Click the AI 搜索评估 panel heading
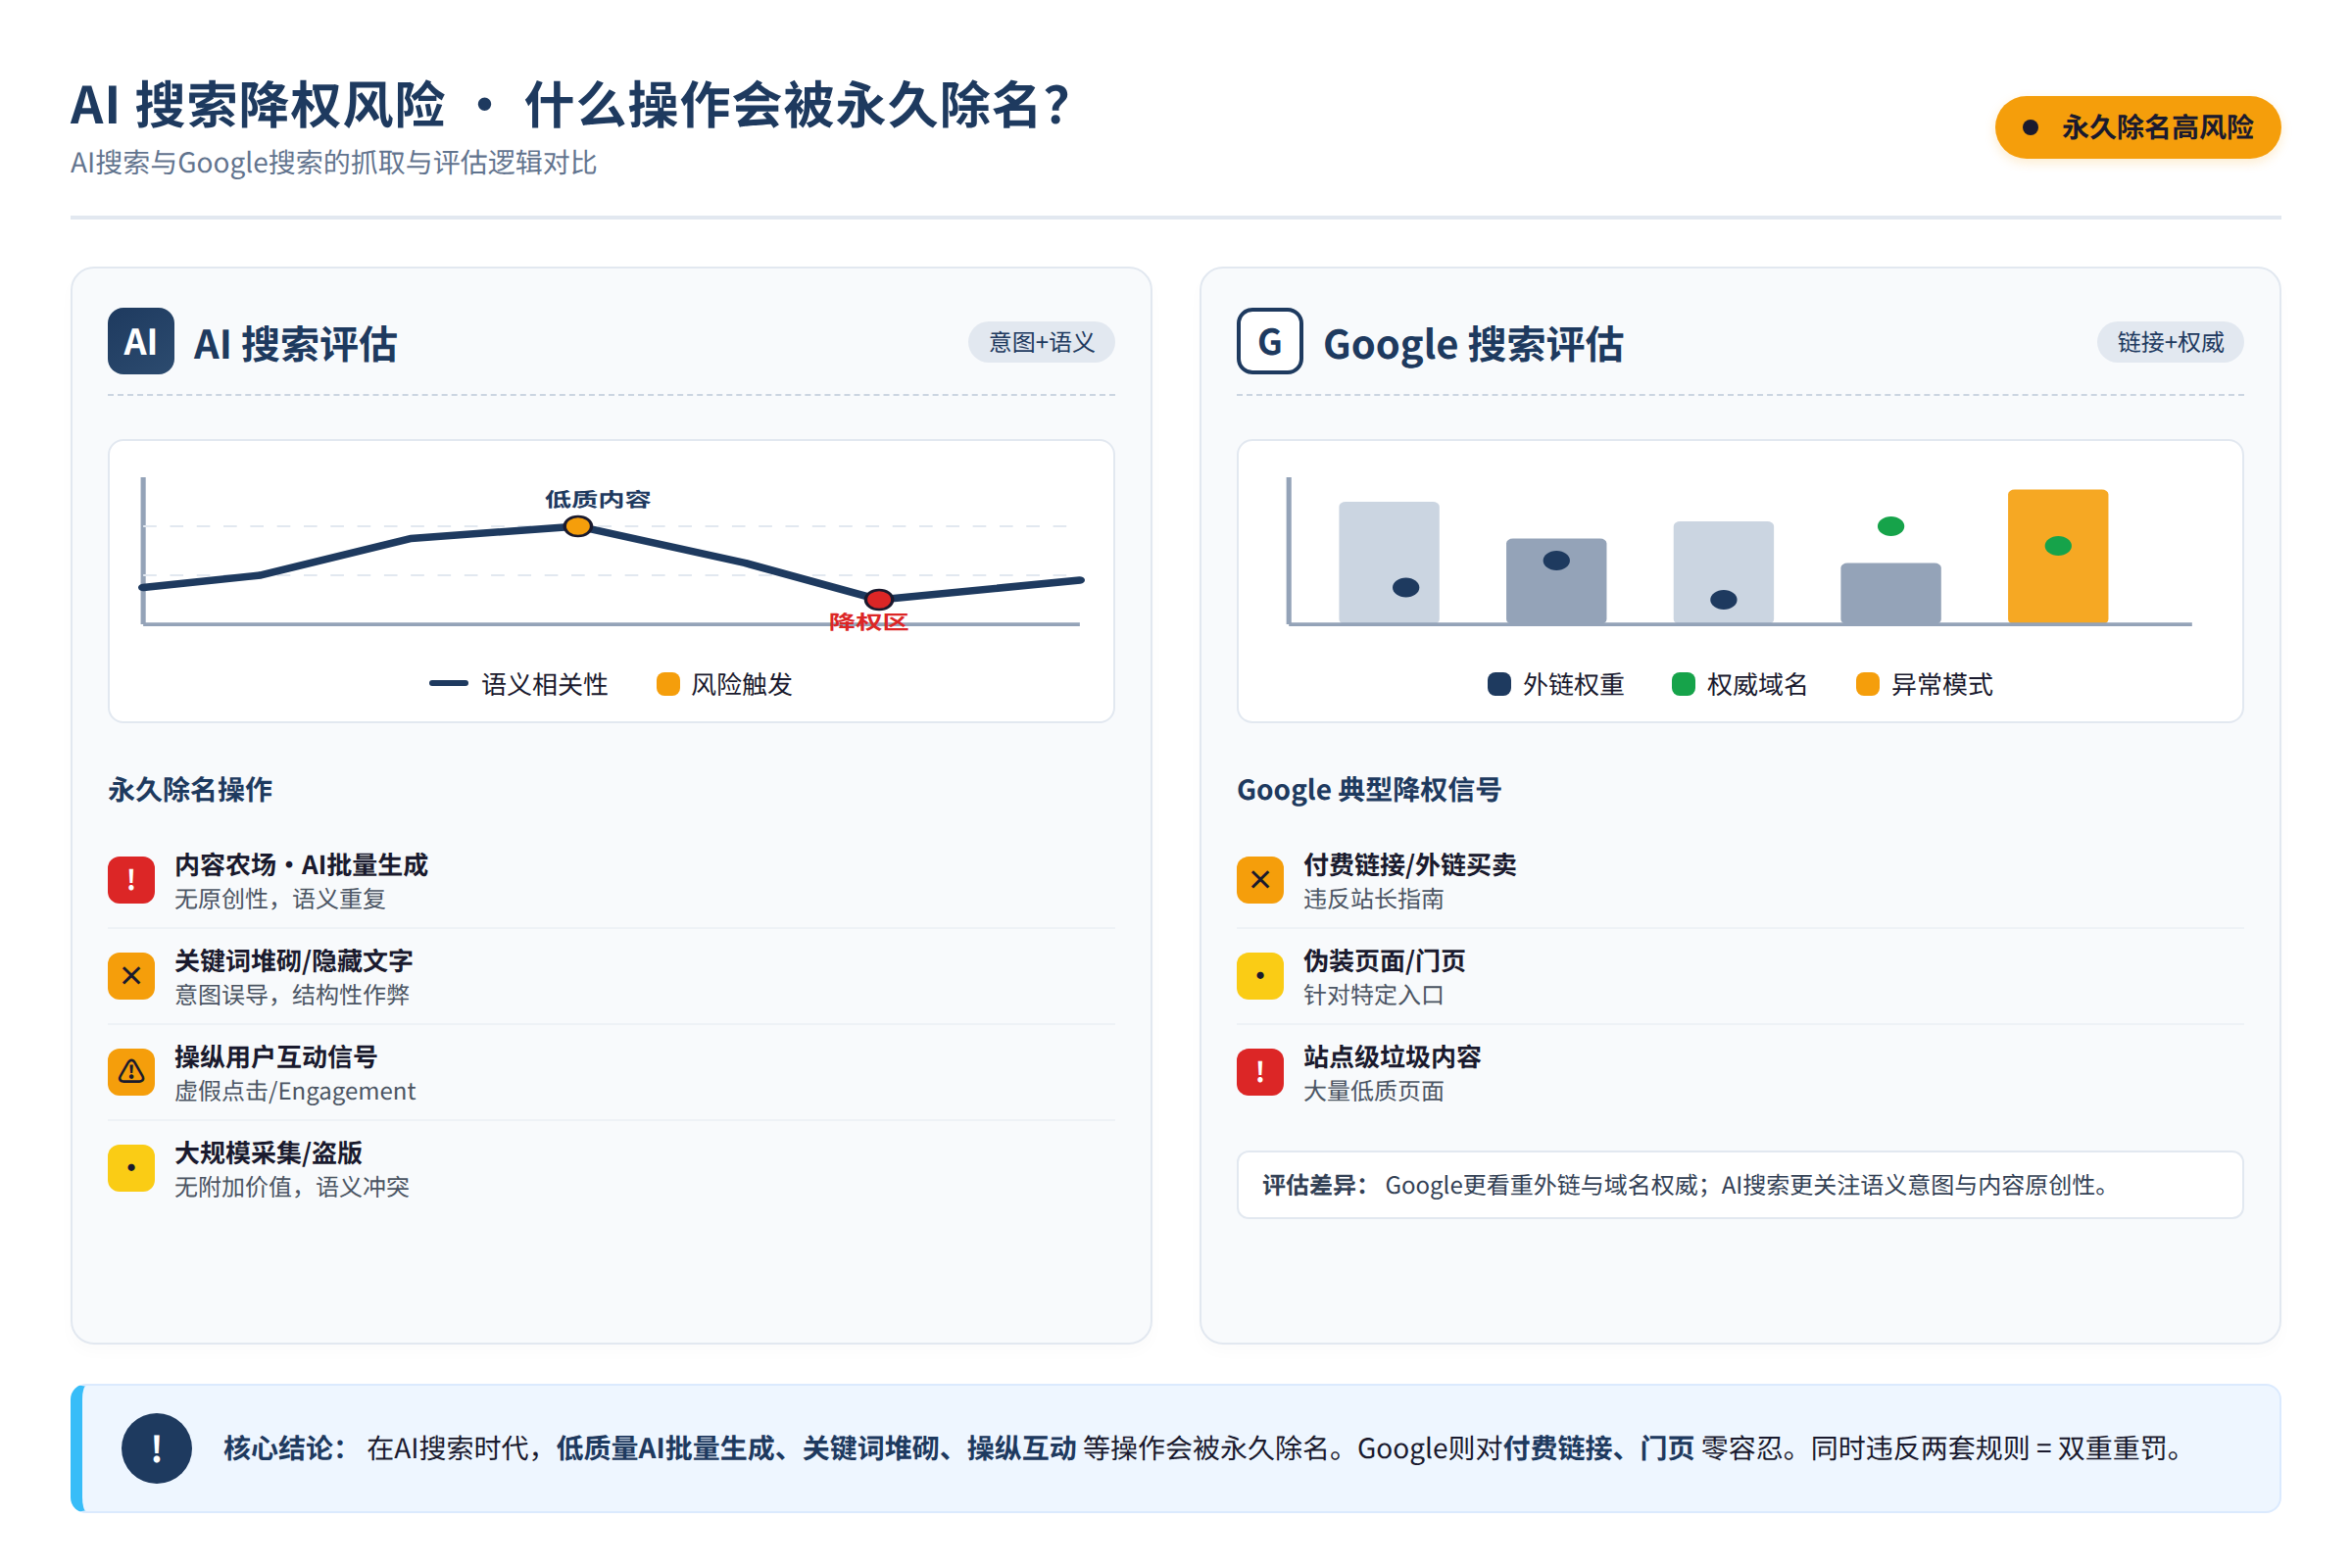This screenshot has height=1568, width=2352. [295, 344]
